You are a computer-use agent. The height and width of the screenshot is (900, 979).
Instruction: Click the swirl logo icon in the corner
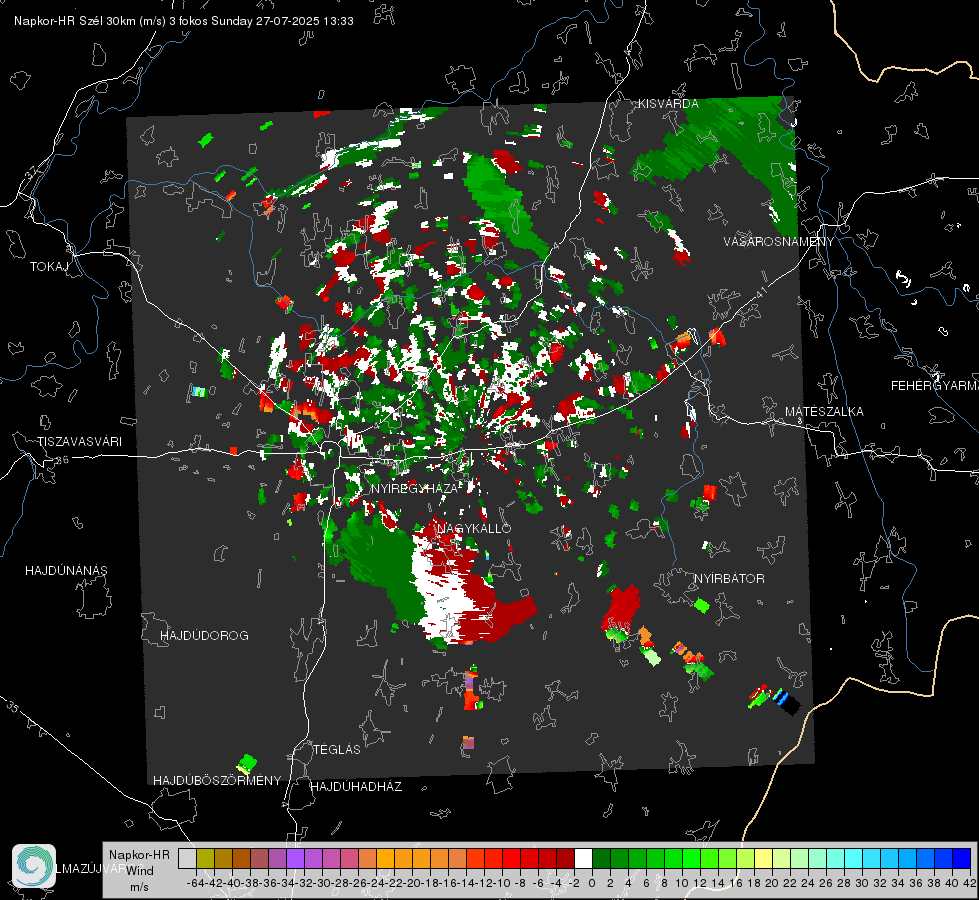point(34,866)
